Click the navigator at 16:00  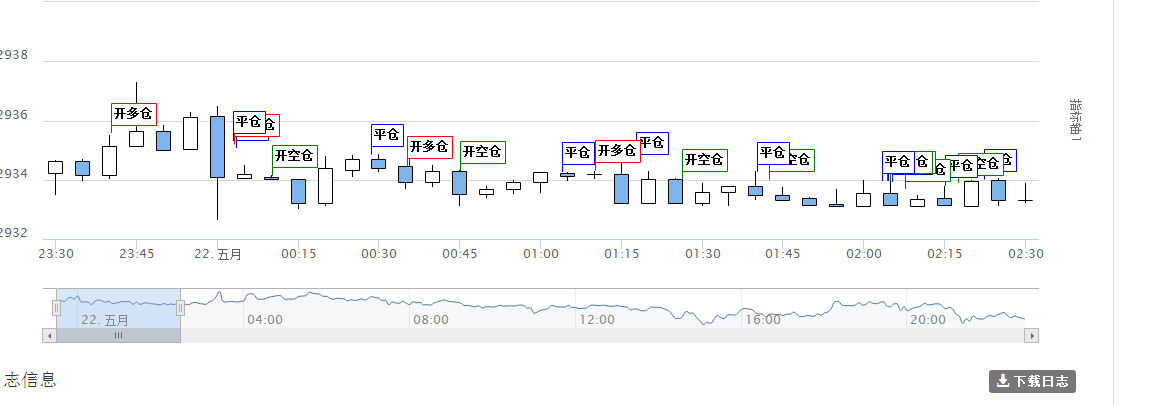762,320
